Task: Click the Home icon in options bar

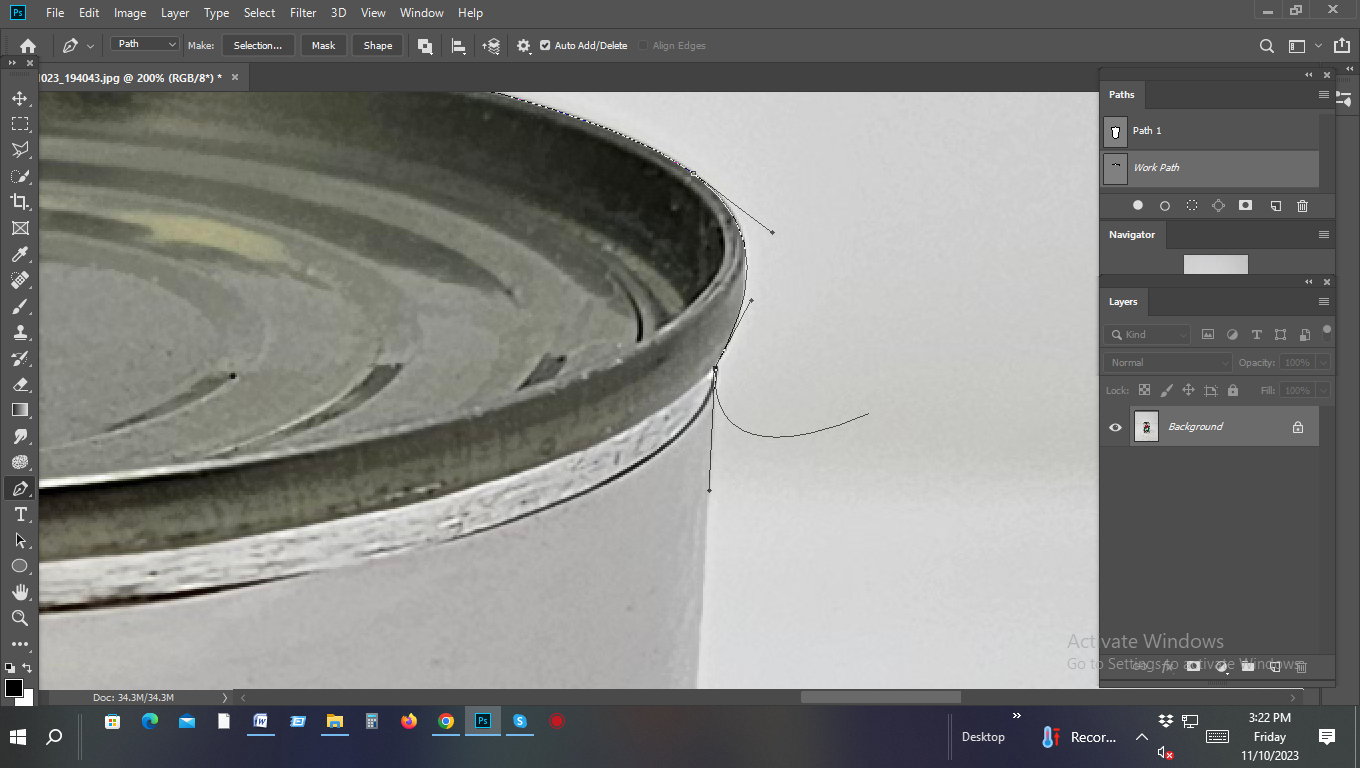Action: pyautogui.click(x=28, y=45)
